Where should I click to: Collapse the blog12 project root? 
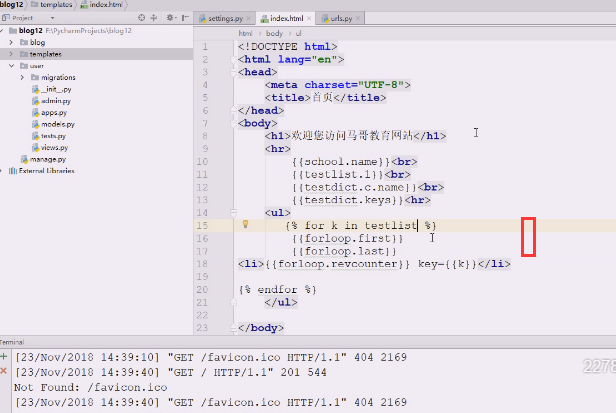[2, 30]
